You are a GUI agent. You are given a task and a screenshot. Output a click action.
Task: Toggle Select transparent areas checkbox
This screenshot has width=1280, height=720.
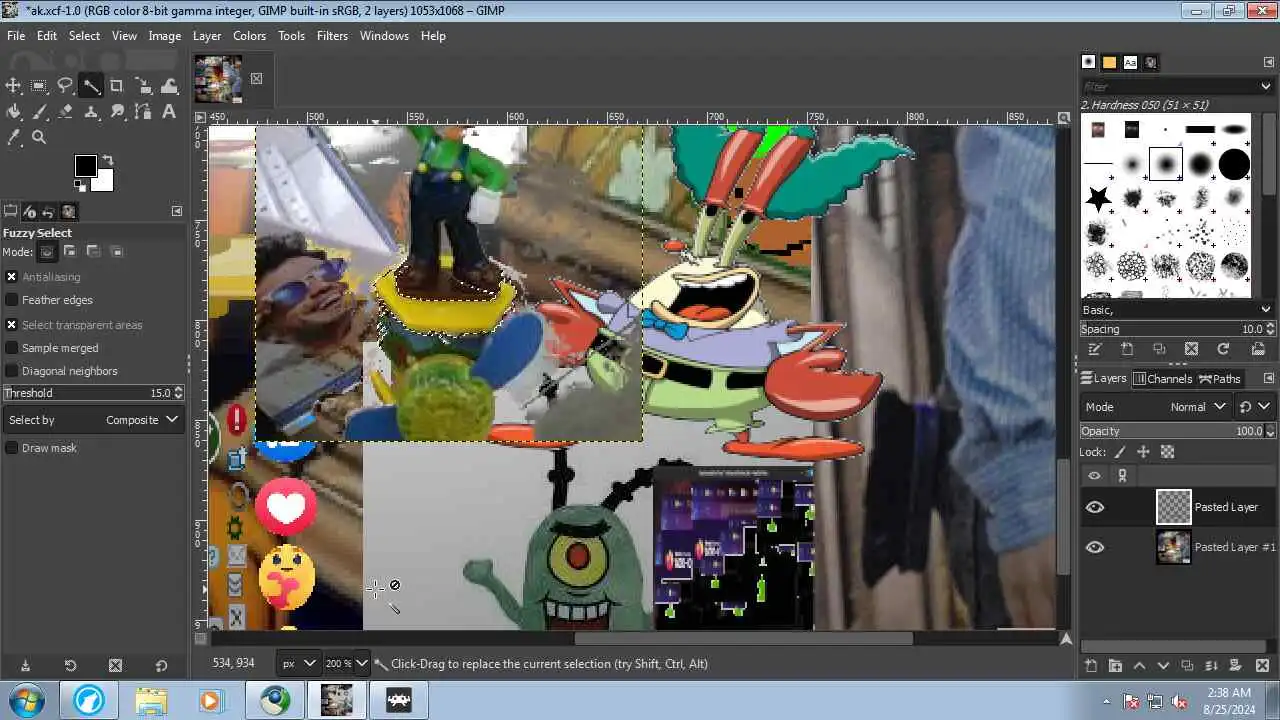point(12,325)
